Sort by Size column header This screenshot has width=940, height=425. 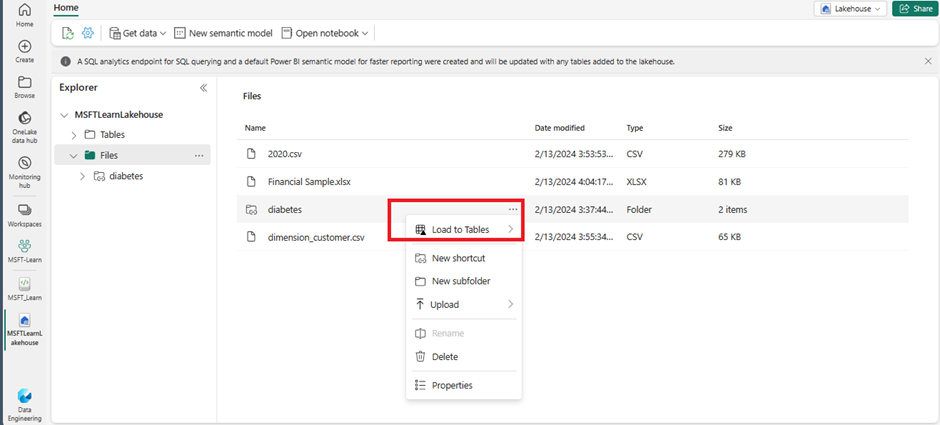[725, 128]
